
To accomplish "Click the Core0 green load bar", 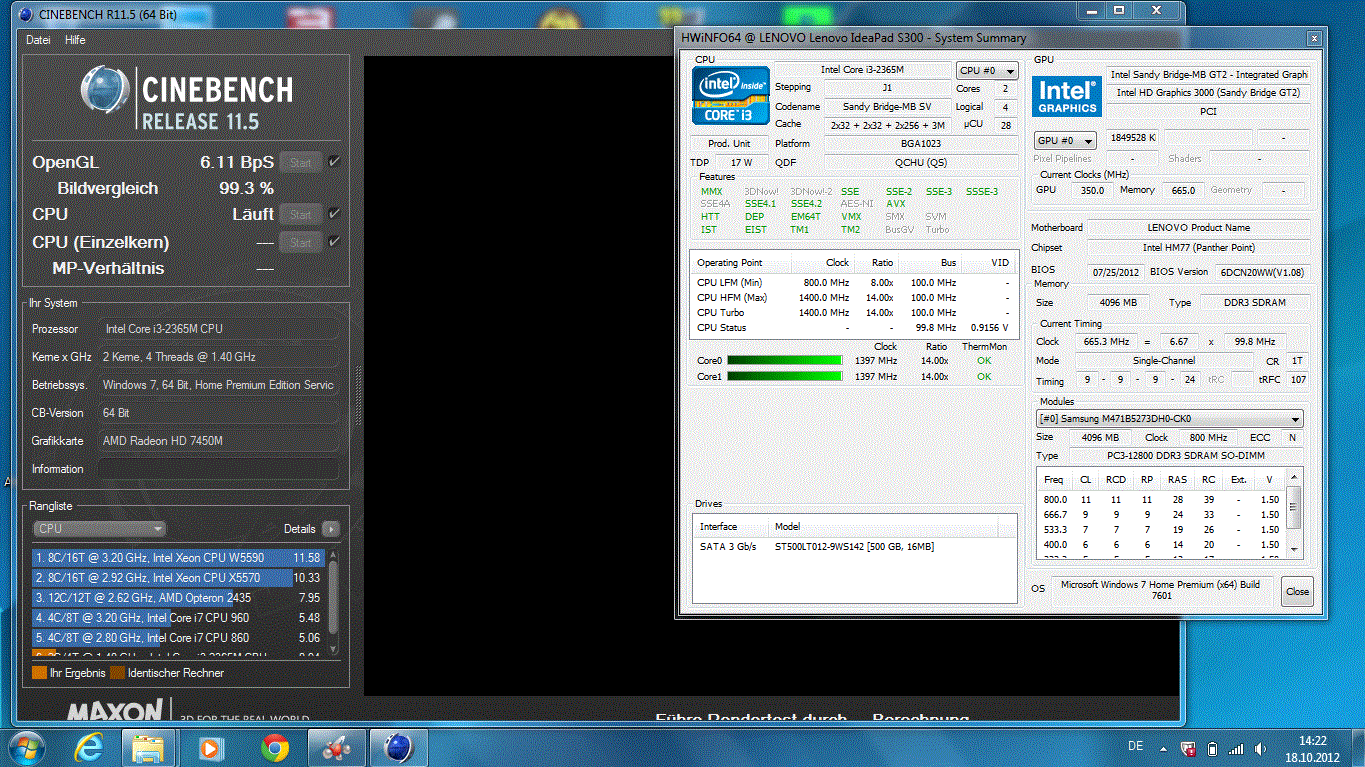I will click(784, 361).
